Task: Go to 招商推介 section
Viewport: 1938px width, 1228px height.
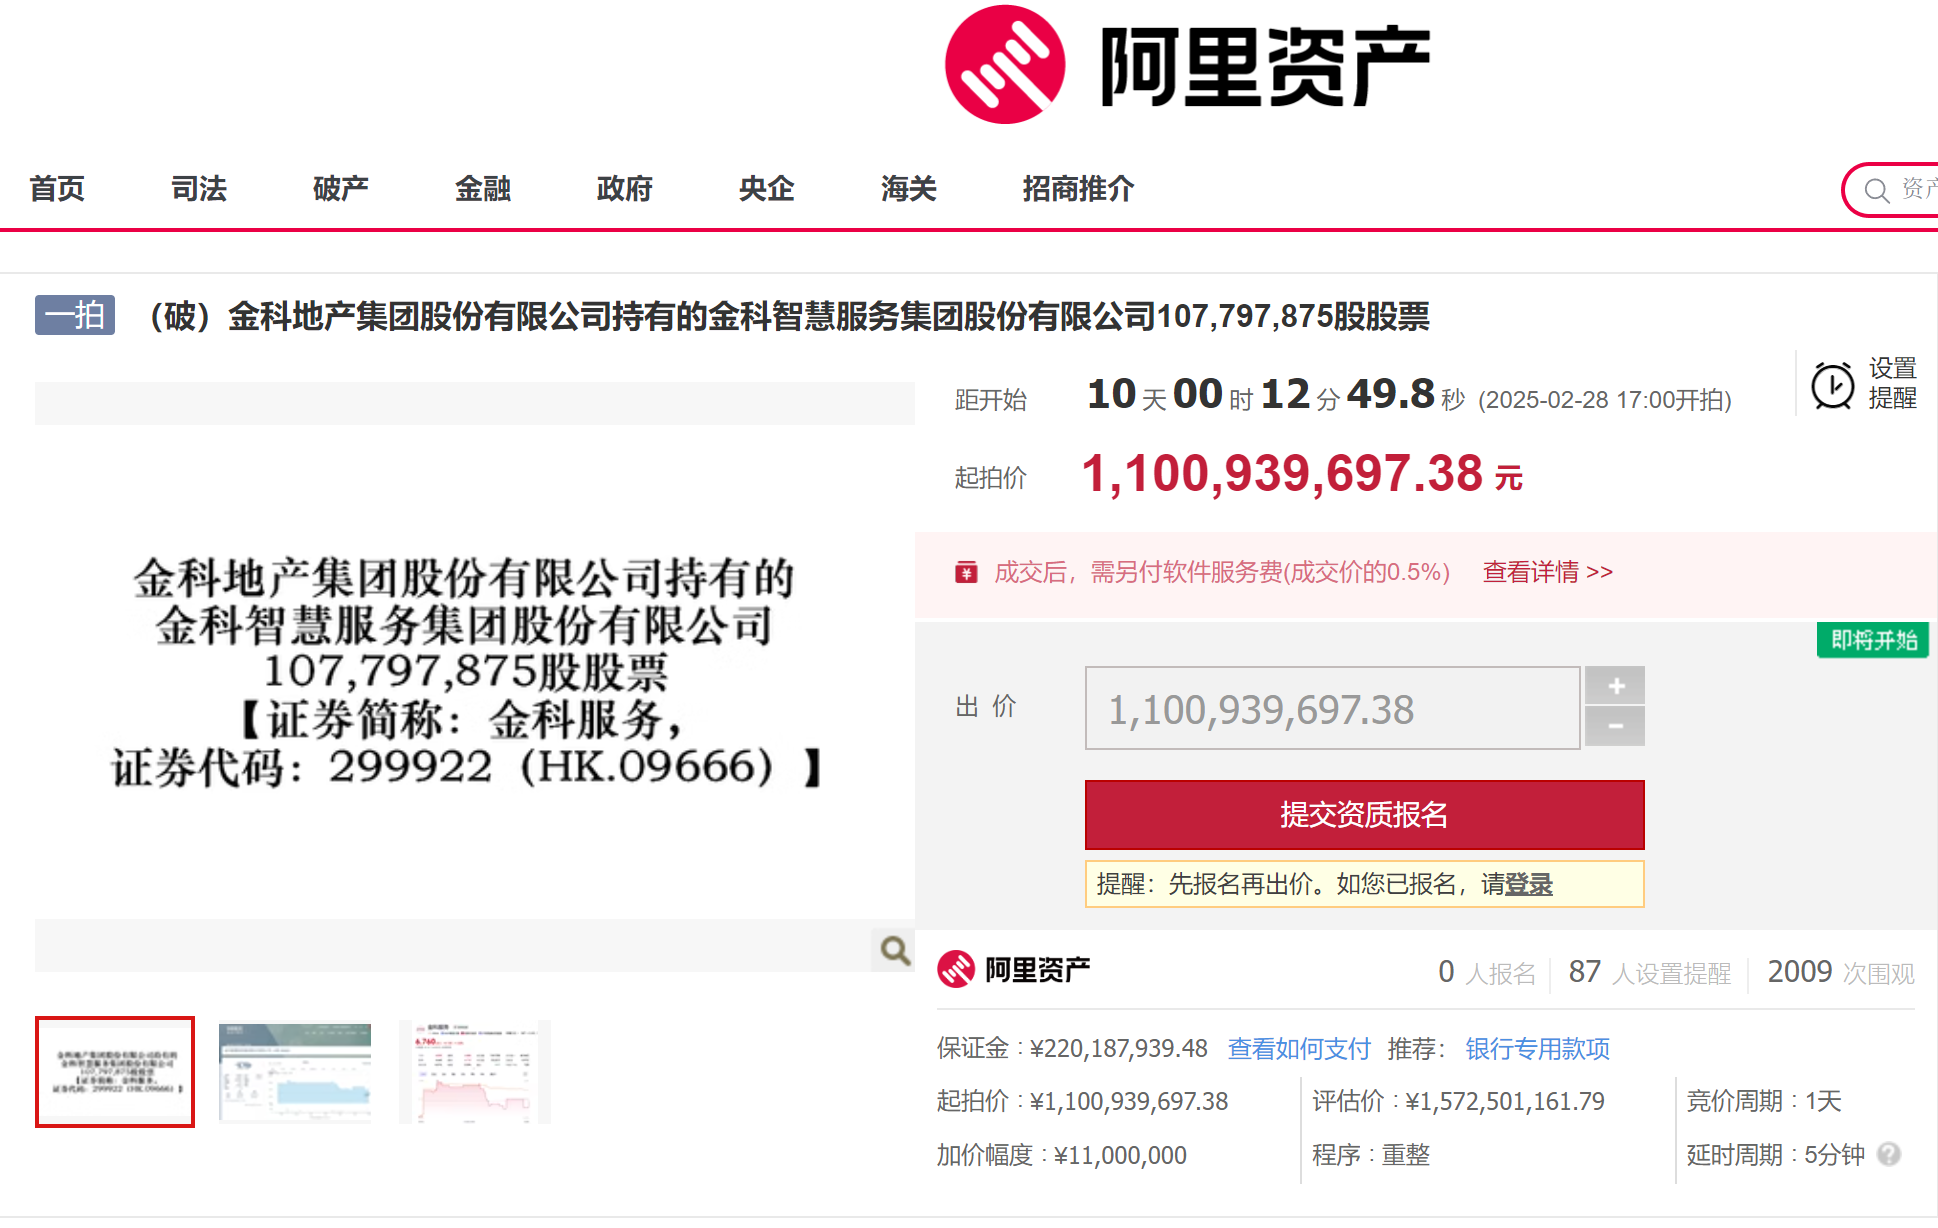Action: point(1078,188)
